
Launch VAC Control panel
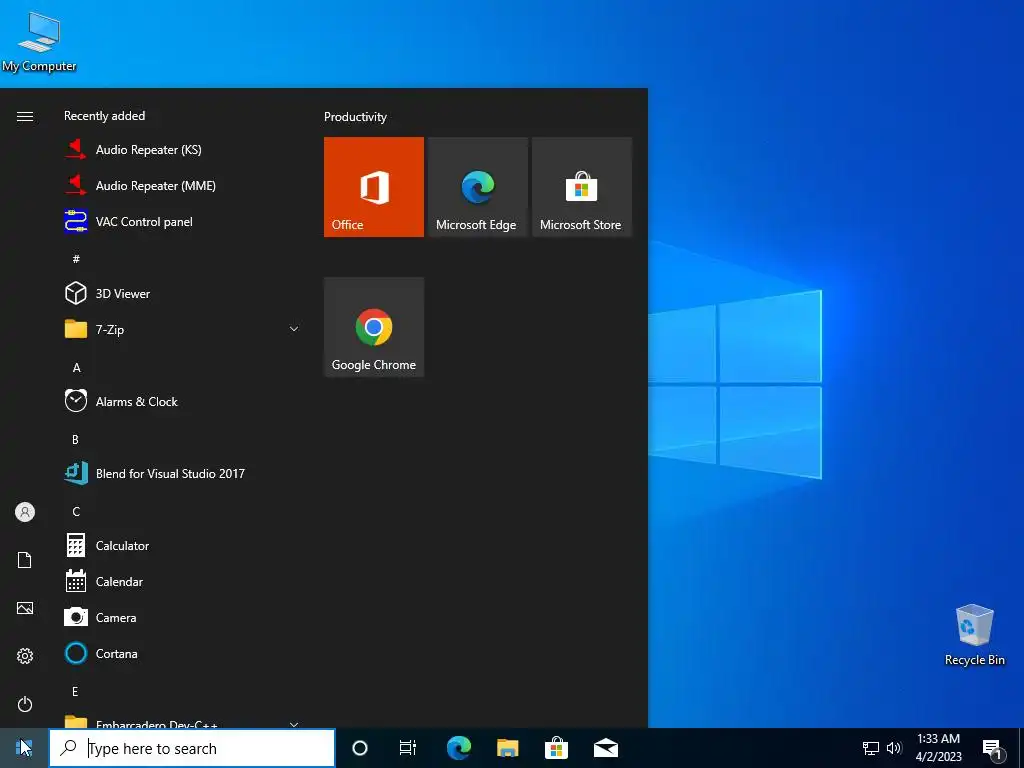pos(182,221)
